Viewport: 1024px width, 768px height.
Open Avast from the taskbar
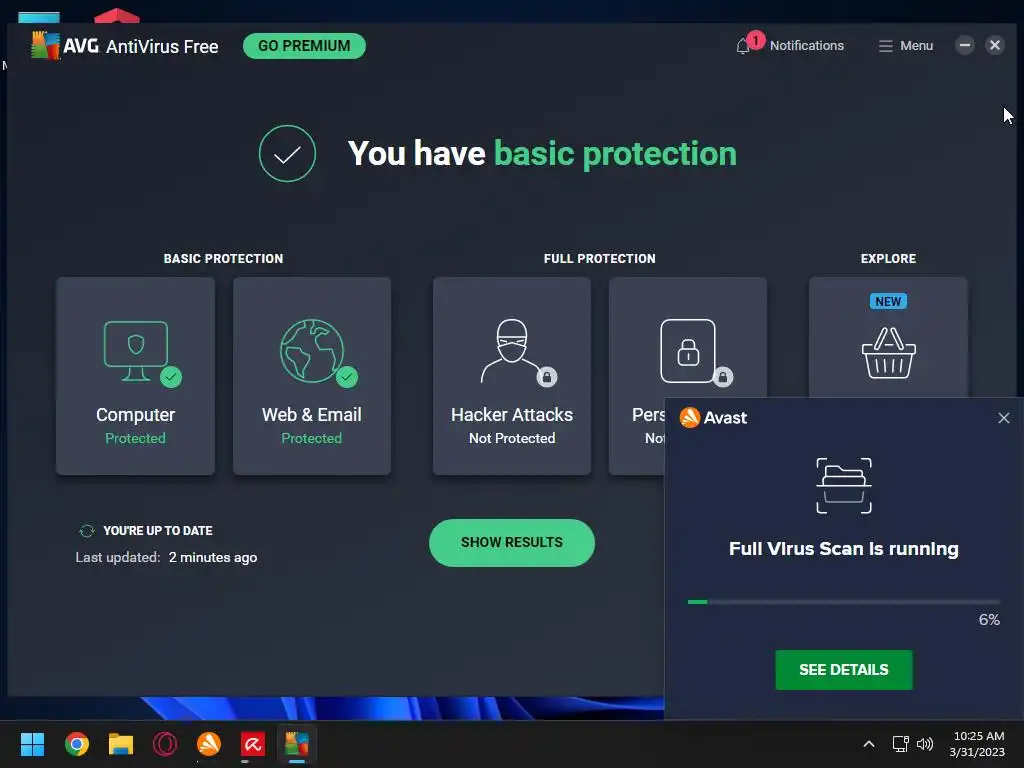tap(209, 744)
